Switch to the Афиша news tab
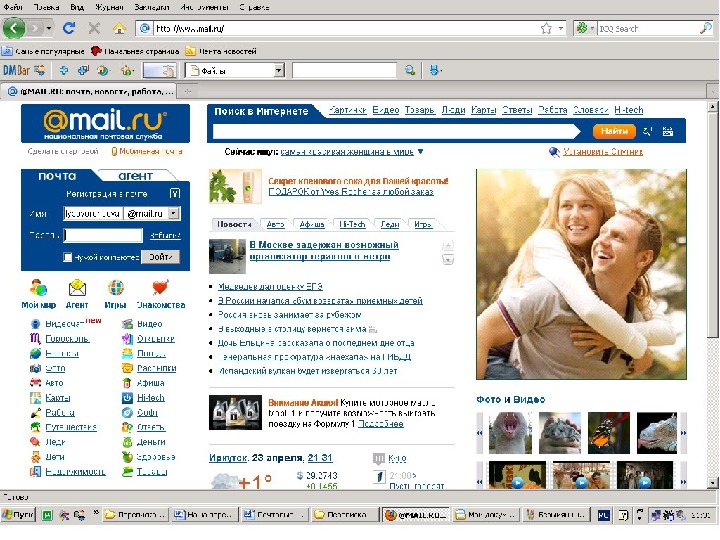The width and height of the screenshot is (720, 540). tap(312, 224)
